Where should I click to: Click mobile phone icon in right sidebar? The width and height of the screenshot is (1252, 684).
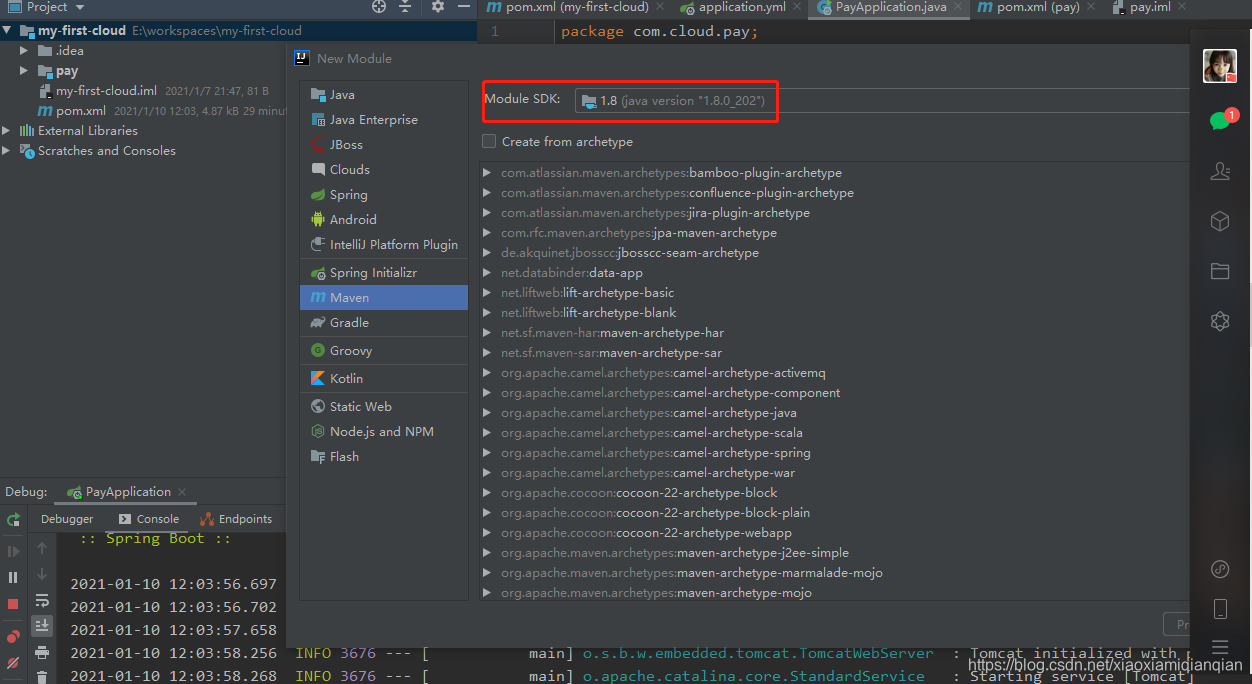(x=1220, y=609)
